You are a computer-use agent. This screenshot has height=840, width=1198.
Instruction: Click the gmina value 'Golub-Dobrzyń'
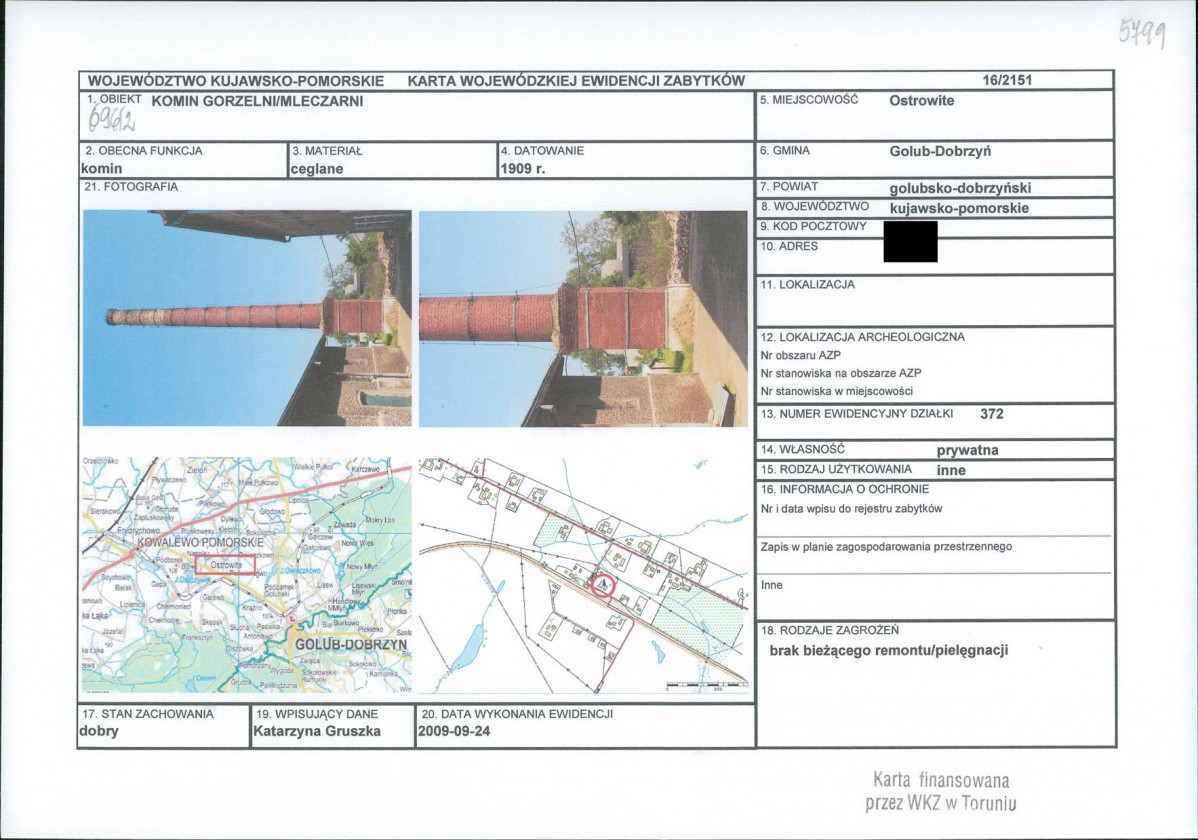tap(941, 151)
